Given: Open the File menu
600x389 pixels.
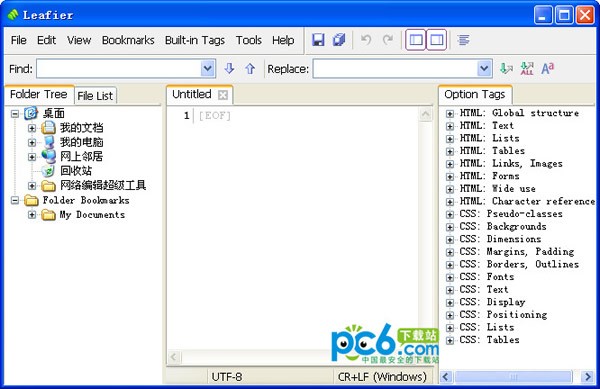Looking at the screenshot, I should [18, 40].
